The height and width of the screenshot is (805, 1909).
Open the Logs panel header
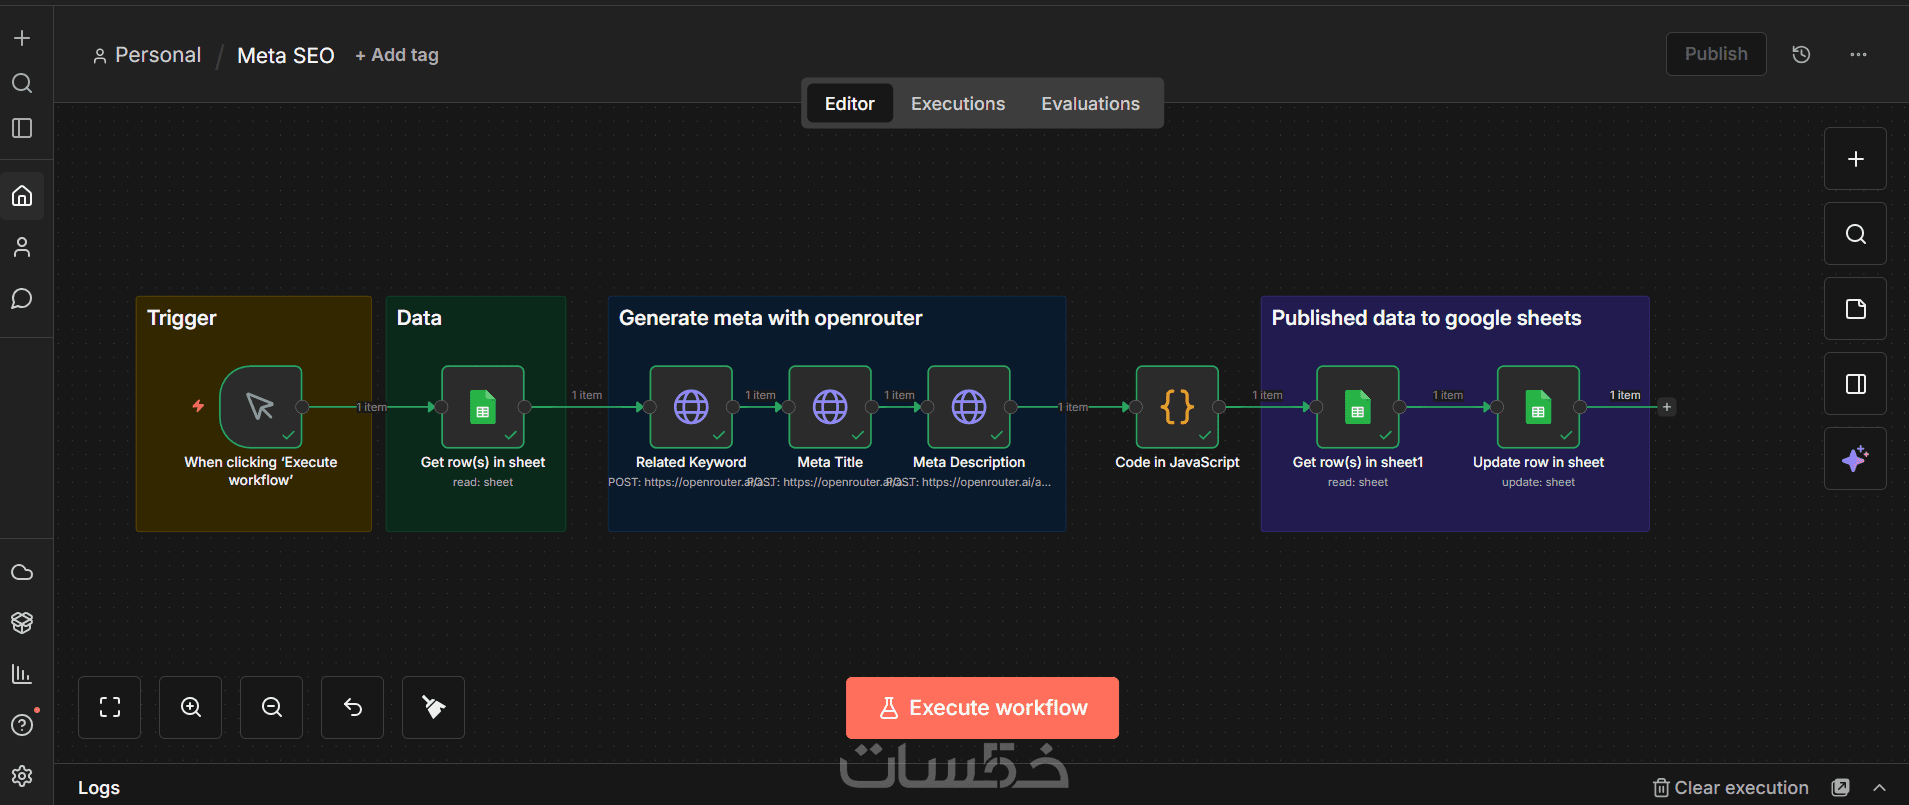(99, 788)
